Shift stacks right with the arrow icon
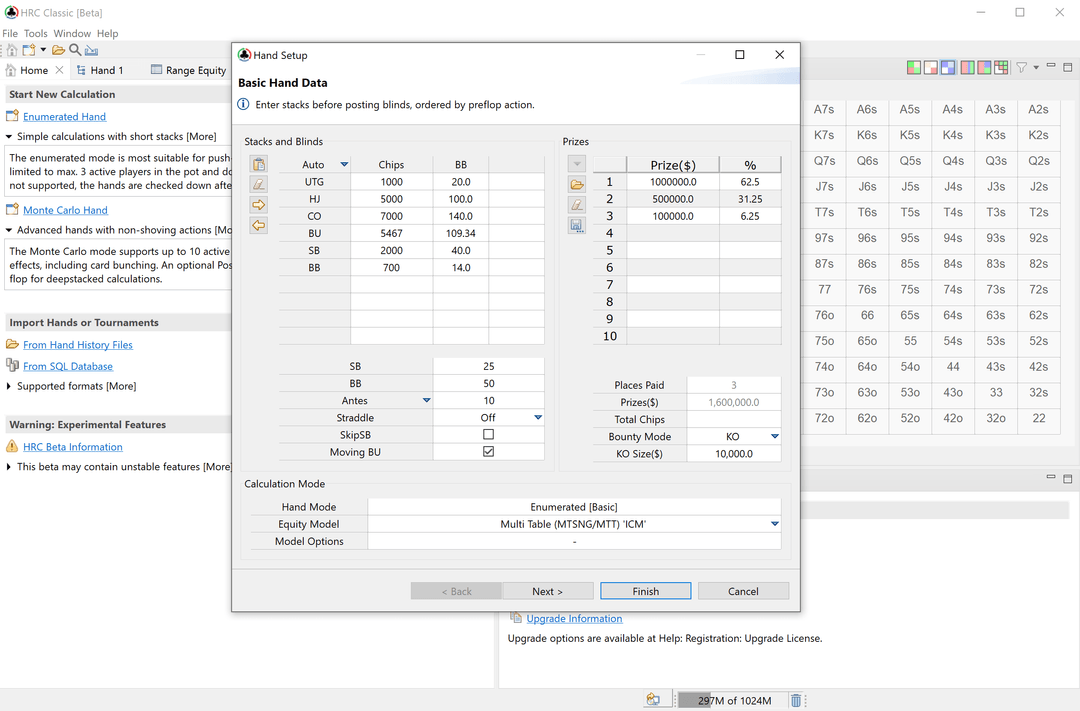Viewport: 1080px width, 711px height. pyautogui.click(x=258, y=204)
